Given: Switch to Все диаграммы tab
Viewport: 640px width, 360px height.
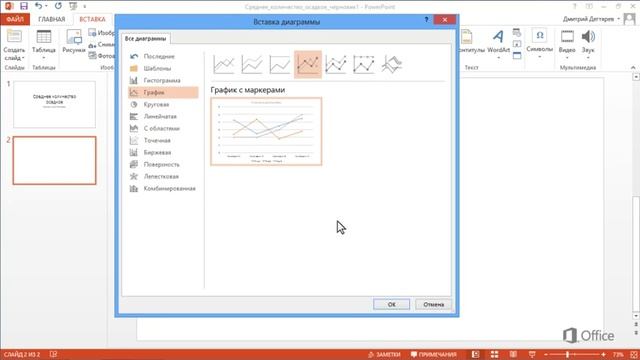Looking at the screenshot, I should 146,38.
